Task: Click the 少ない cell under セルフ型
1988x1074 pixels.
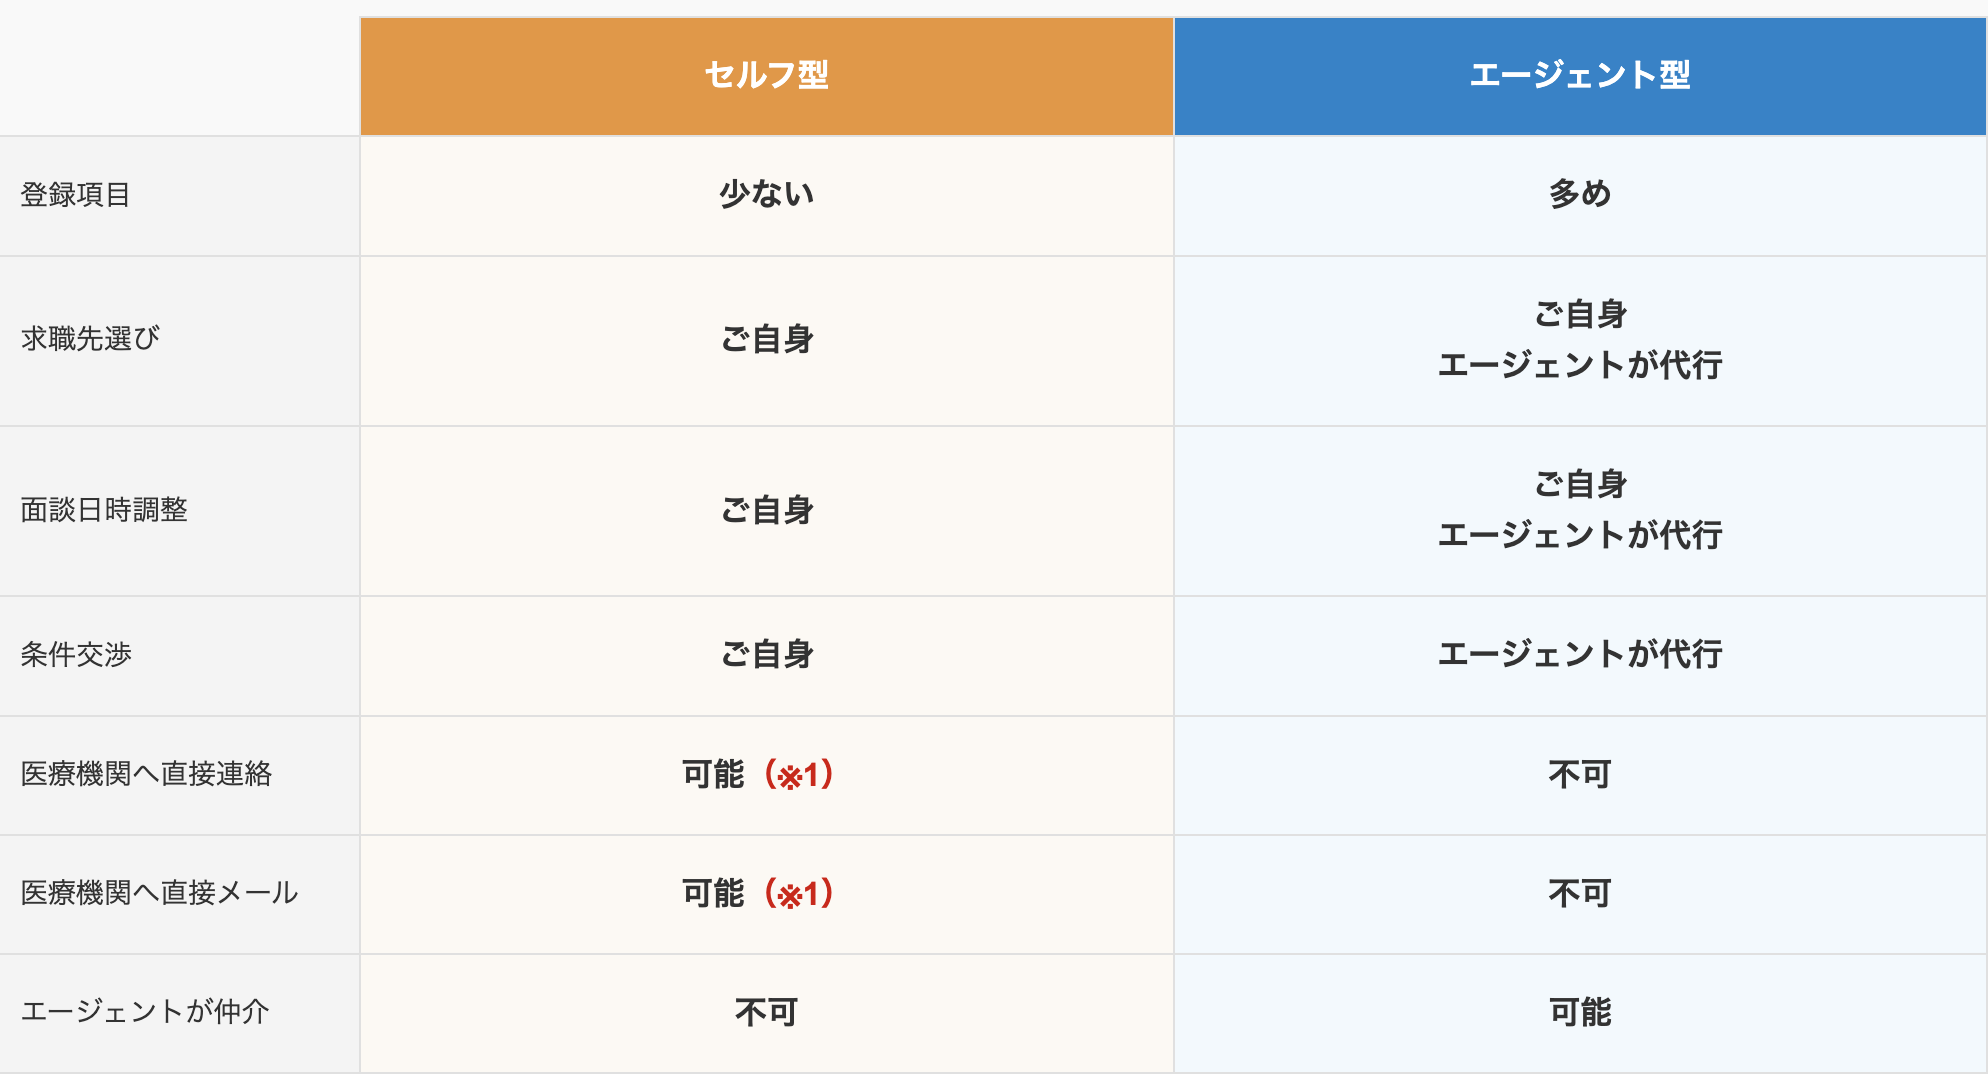Action: [x=767, y=194]
